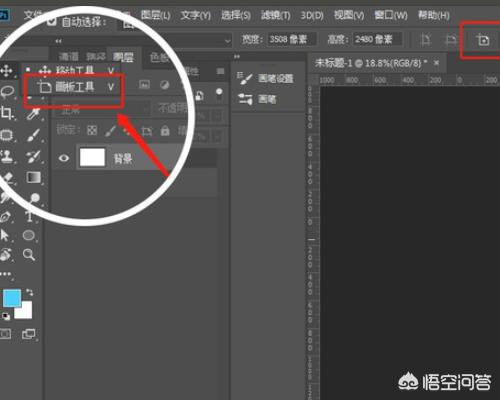This screenshot has height=400, width=500.
Task: Toggle the lock all padlock icon
Action: pyautogui.click(x=165, y=130)
